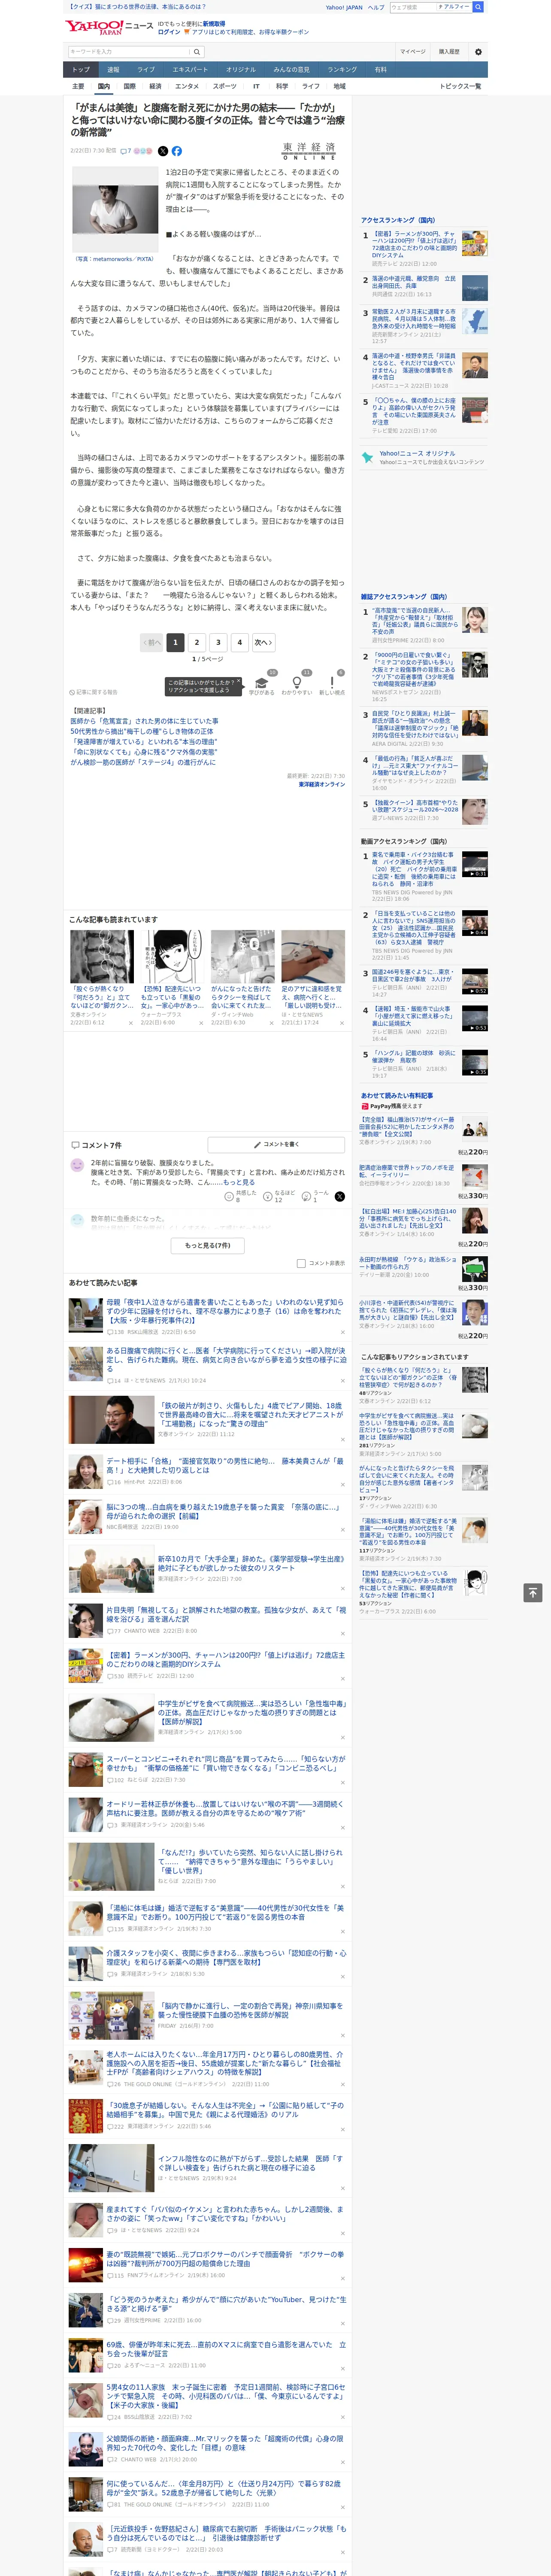
Task: Open the IT category tab
Action: 256,86
